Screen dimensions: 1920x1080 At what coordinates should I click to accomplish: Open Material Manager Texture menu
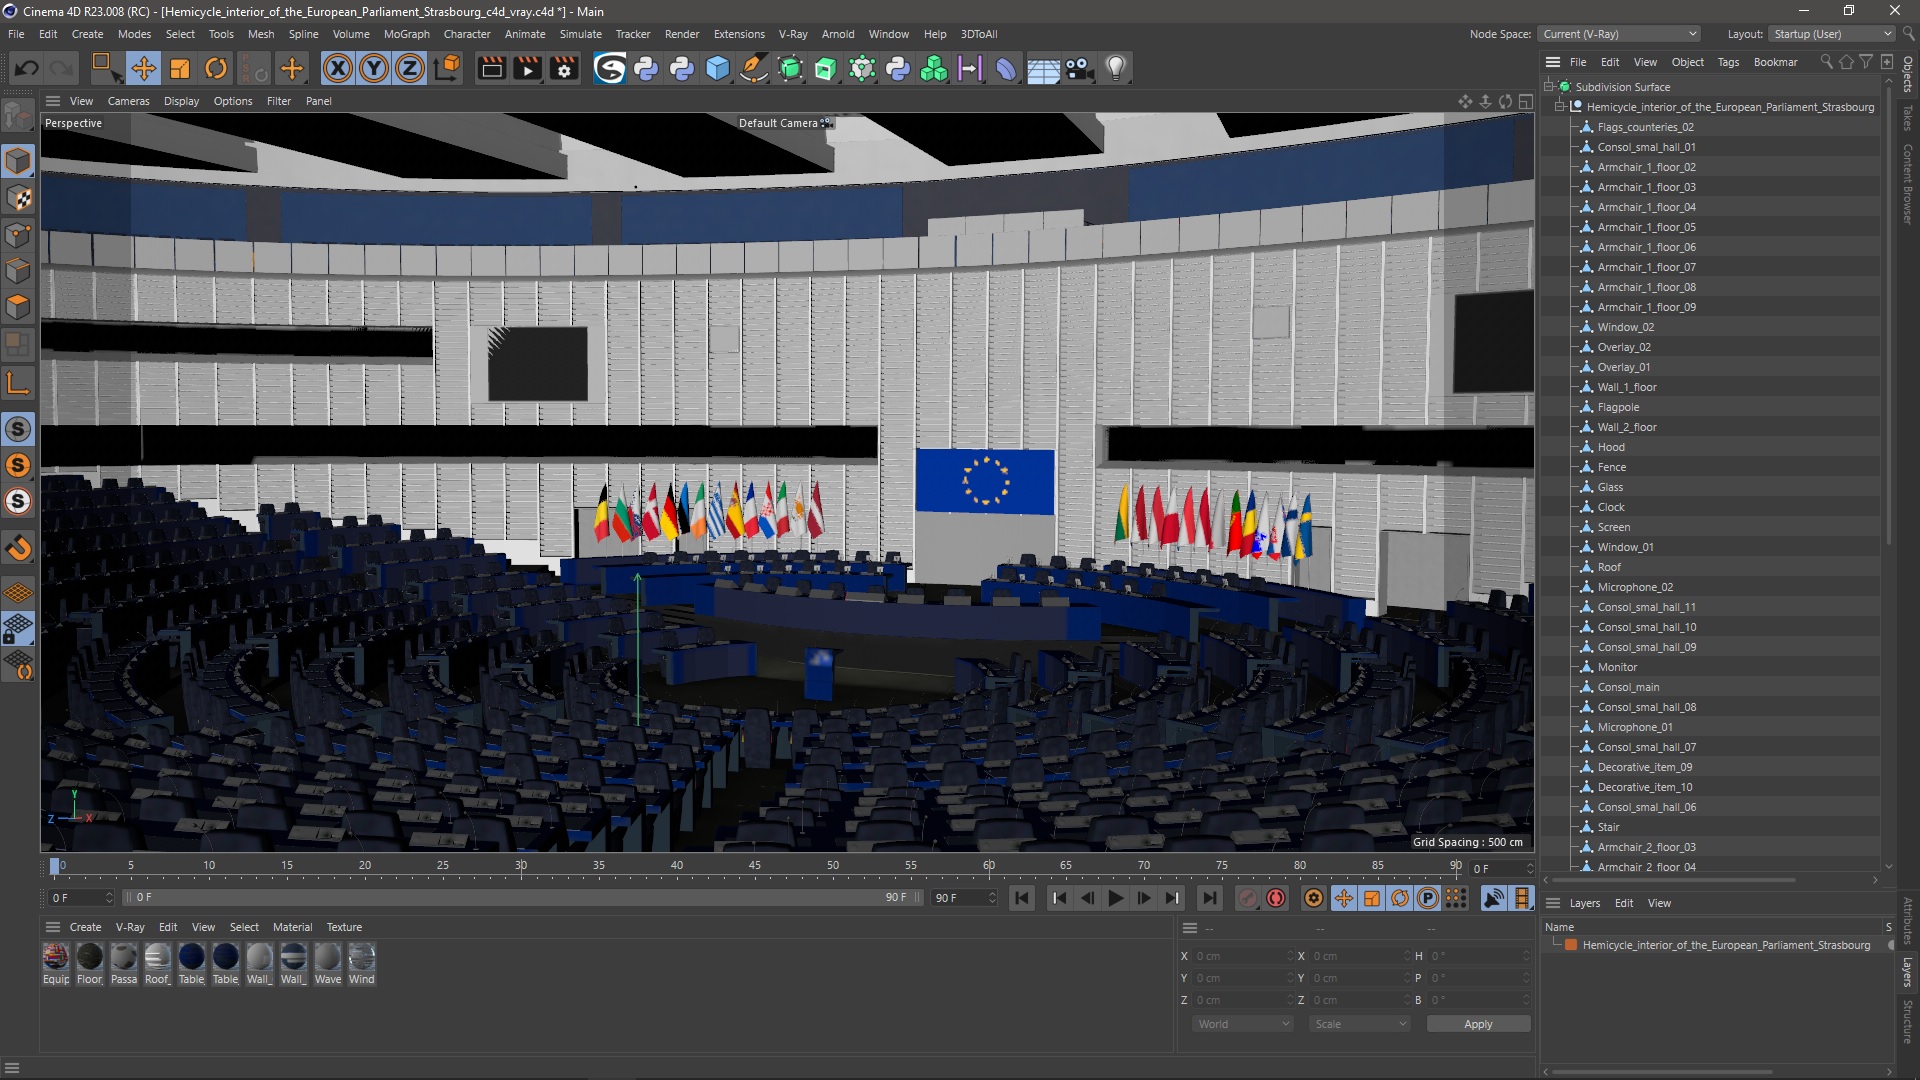(344, 927)
